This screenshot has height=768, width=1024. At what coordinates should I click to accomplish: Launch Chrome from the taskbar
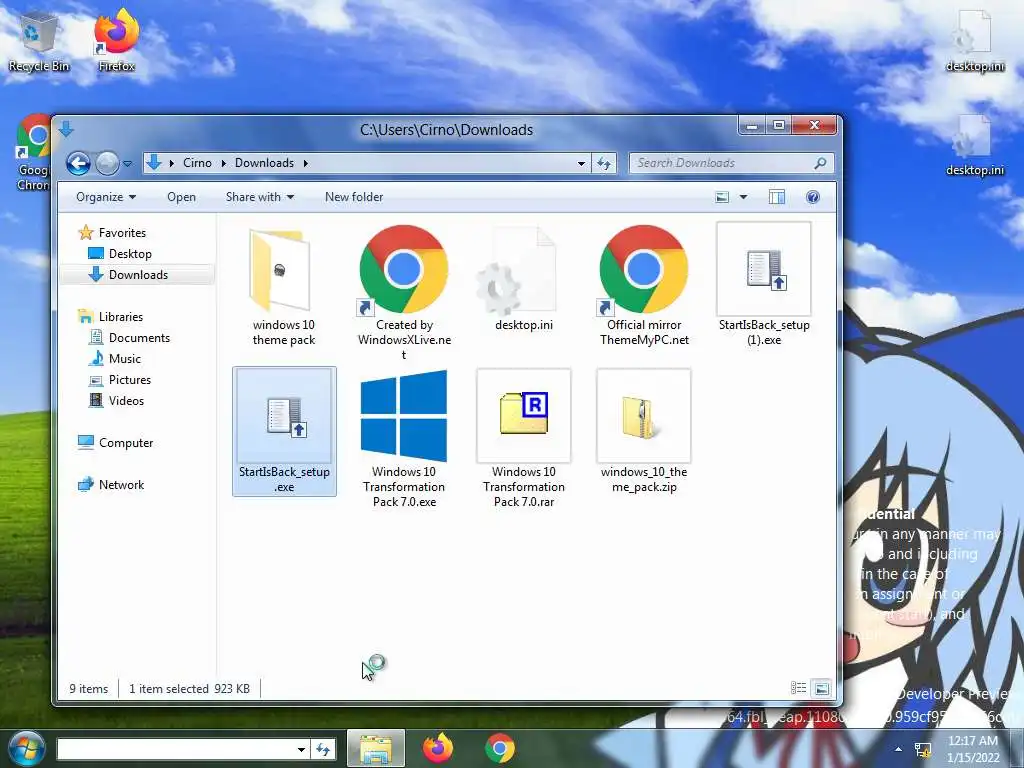point(500,748)
